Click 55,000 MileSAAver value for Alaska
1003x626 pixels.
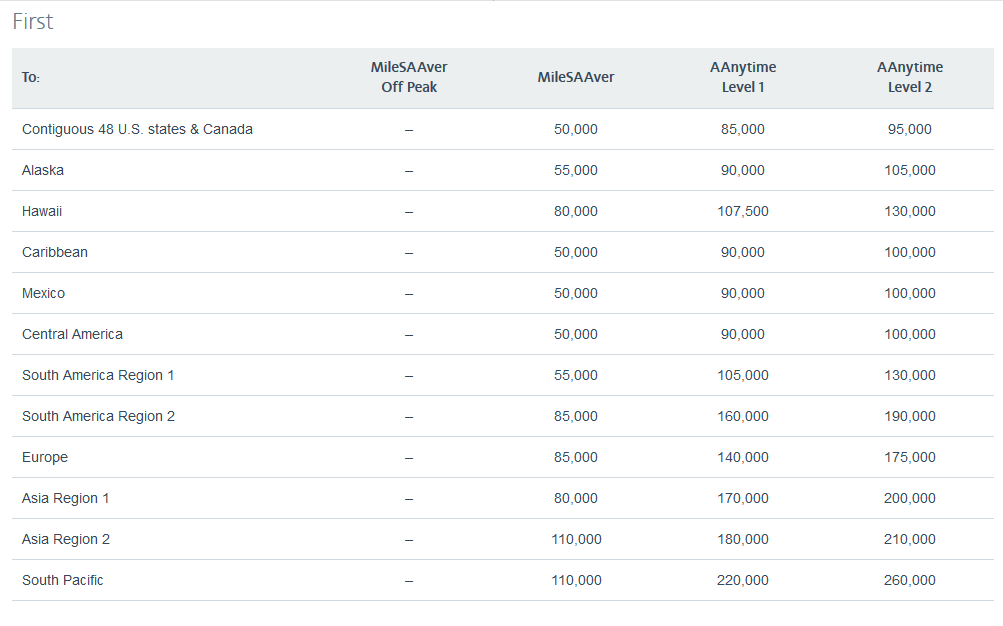[x=576, y=170]
